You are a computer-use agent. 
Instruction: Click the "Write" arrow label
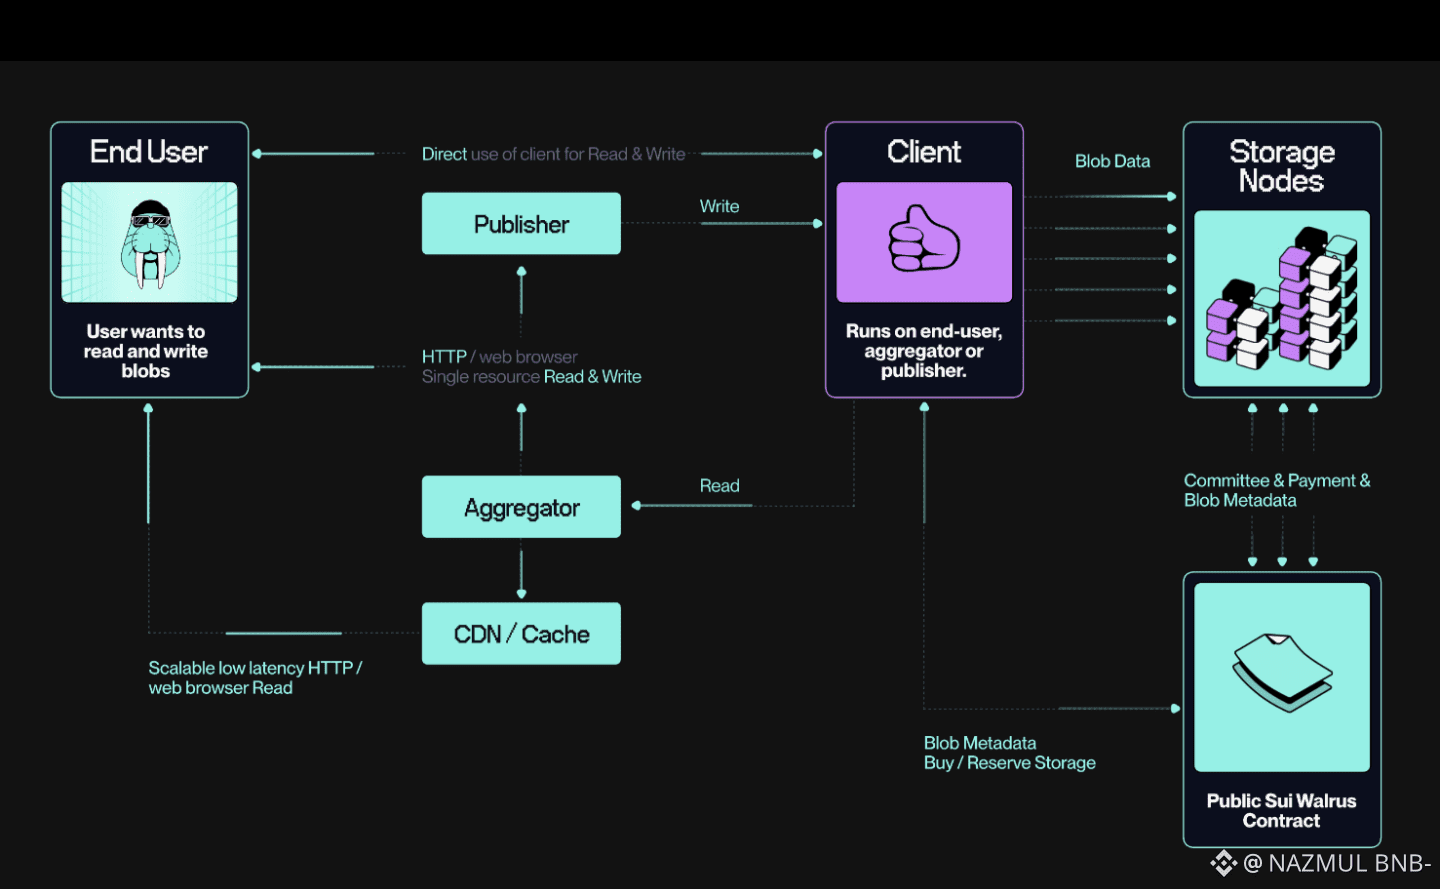(x=720, y=206)
